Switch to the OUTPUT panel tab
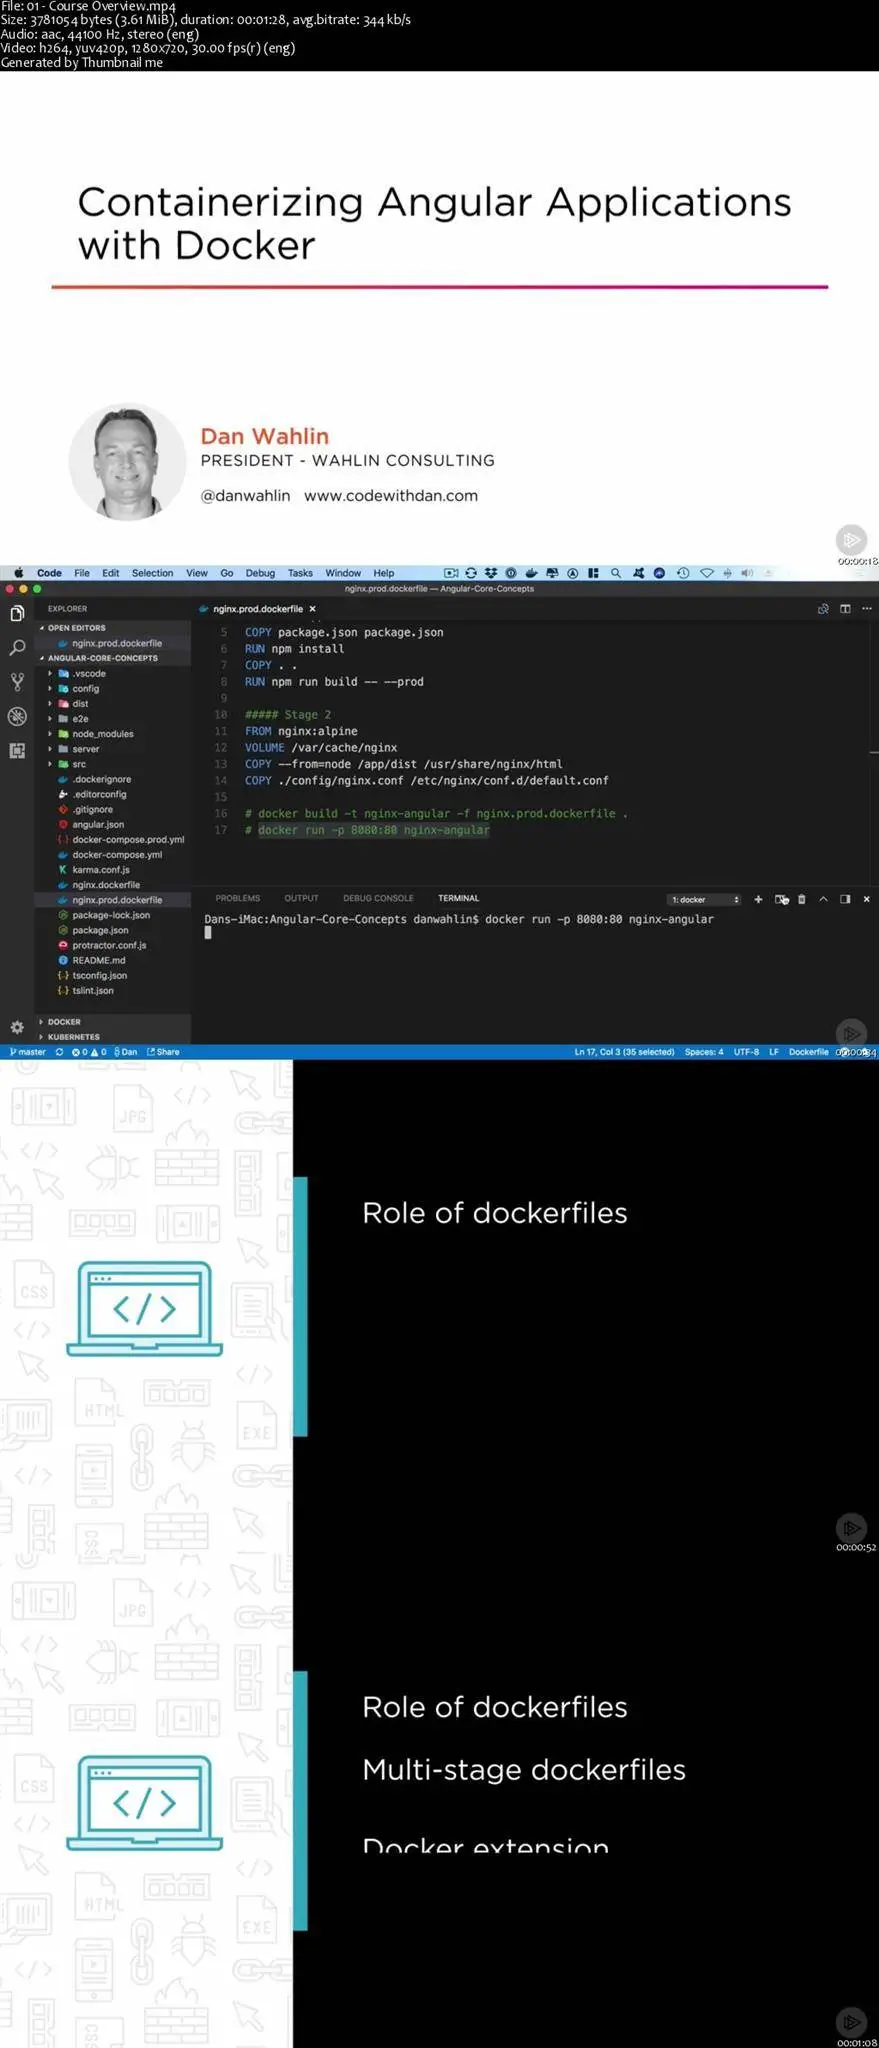Screen dimensions: 879x2048 click(x=301, y=899)
